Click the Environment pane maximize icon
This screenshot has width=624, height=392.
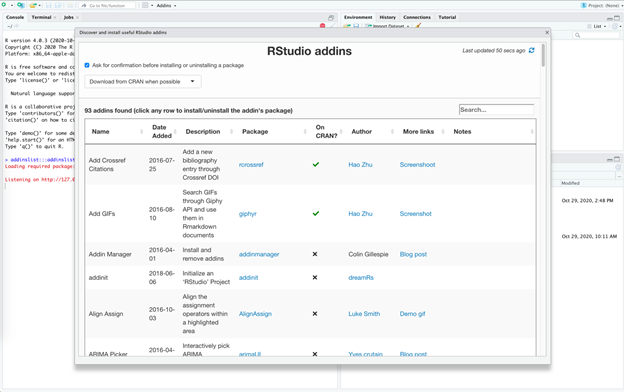pos(617,18)
